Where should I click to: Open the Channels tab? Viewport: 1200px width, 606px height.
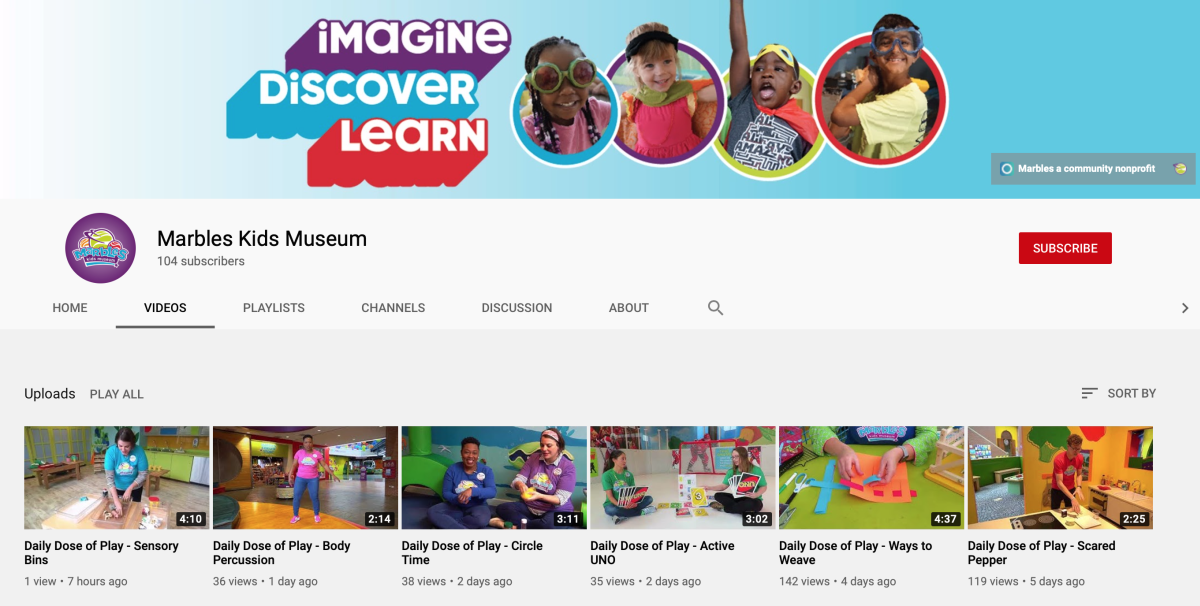(x=393, y=308)
